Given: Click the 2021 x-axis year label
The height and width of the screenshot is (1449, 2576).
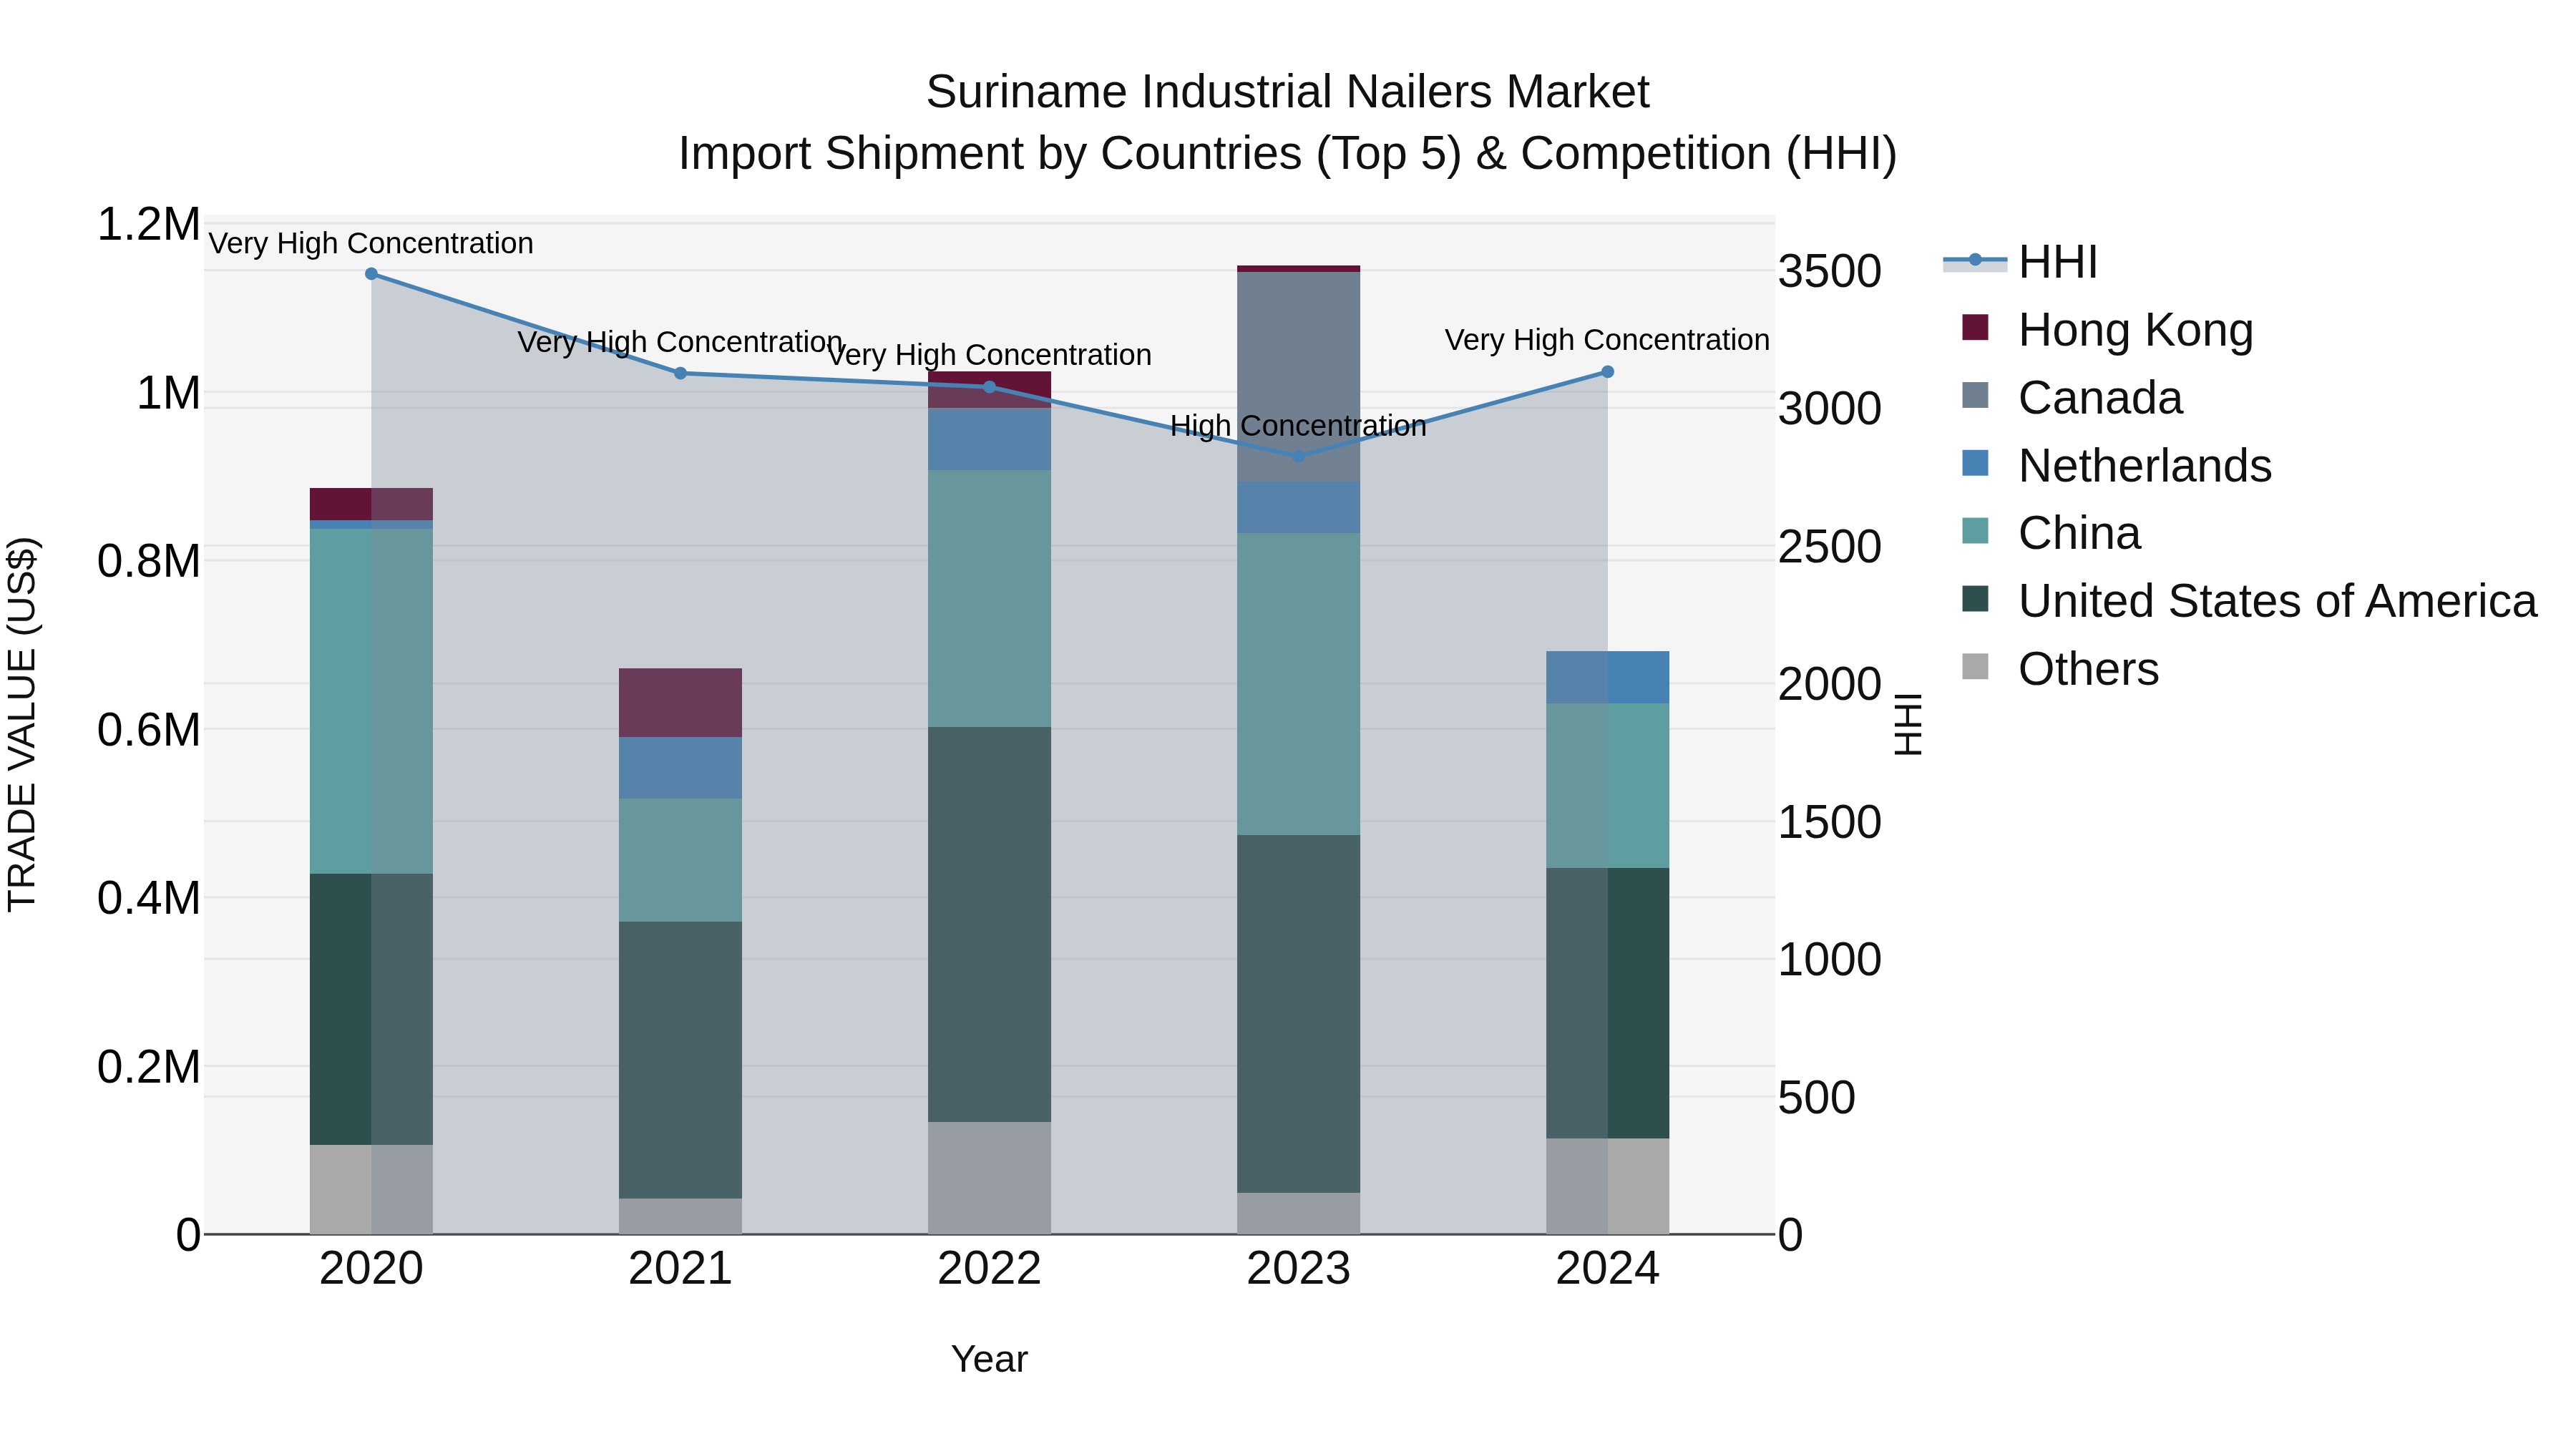Looking at the screenshot, I should click(680, 1269).
